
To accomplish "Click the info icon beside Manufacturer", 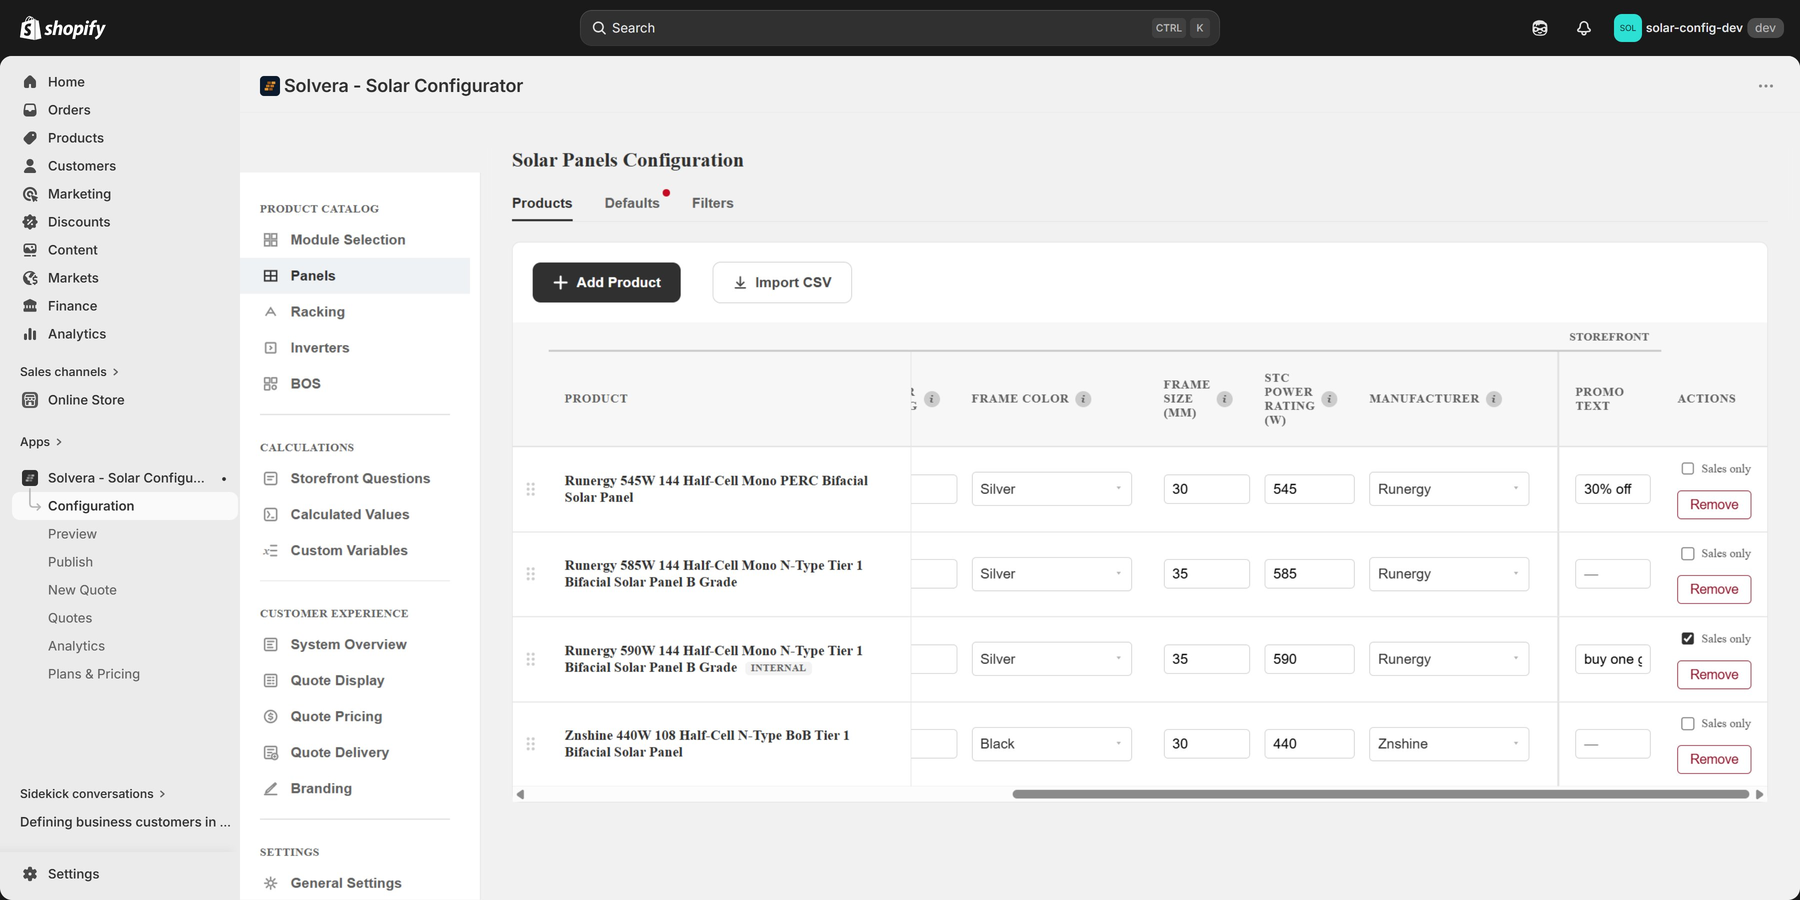I will click(x=1494, y=399).
